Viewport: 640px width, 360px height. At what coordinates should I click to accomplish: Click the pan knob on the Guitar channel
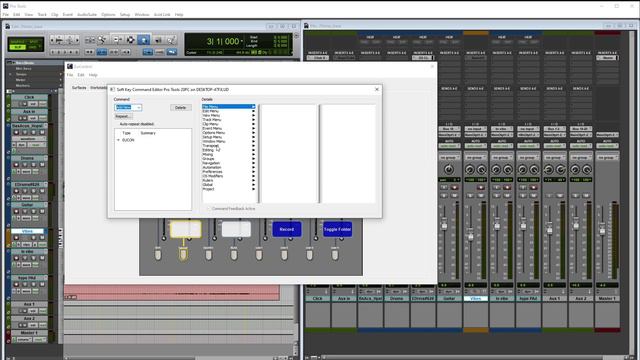point(449,169)
